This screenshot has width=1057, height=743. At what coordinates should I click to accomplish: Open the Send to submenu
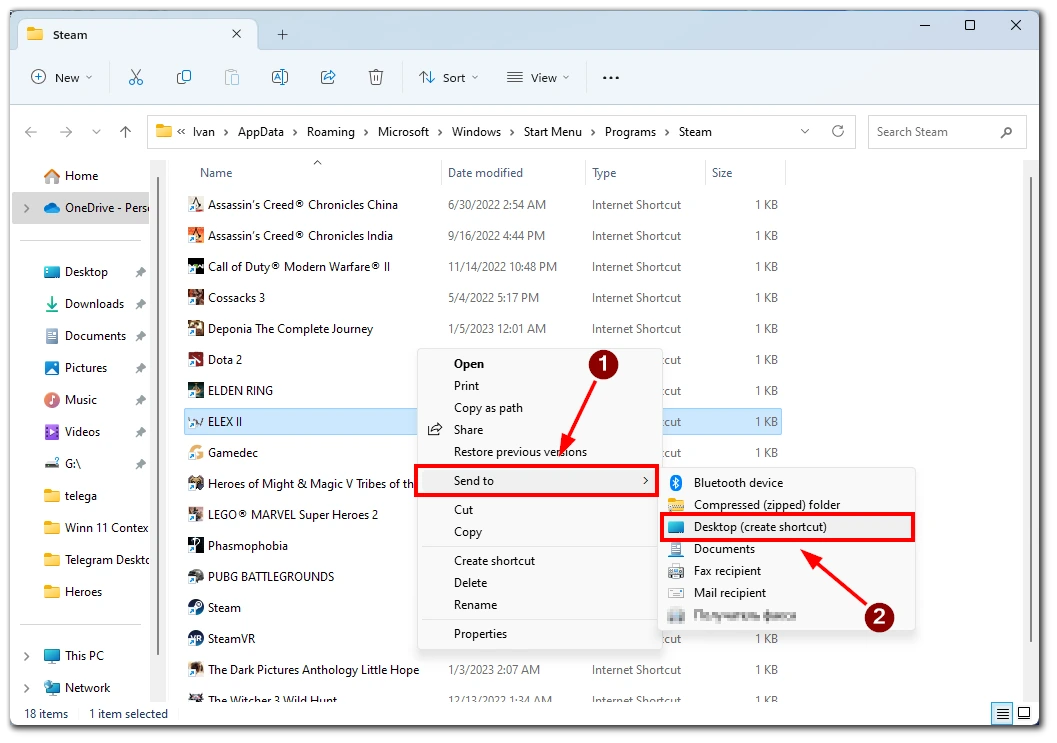coord(537,481)
